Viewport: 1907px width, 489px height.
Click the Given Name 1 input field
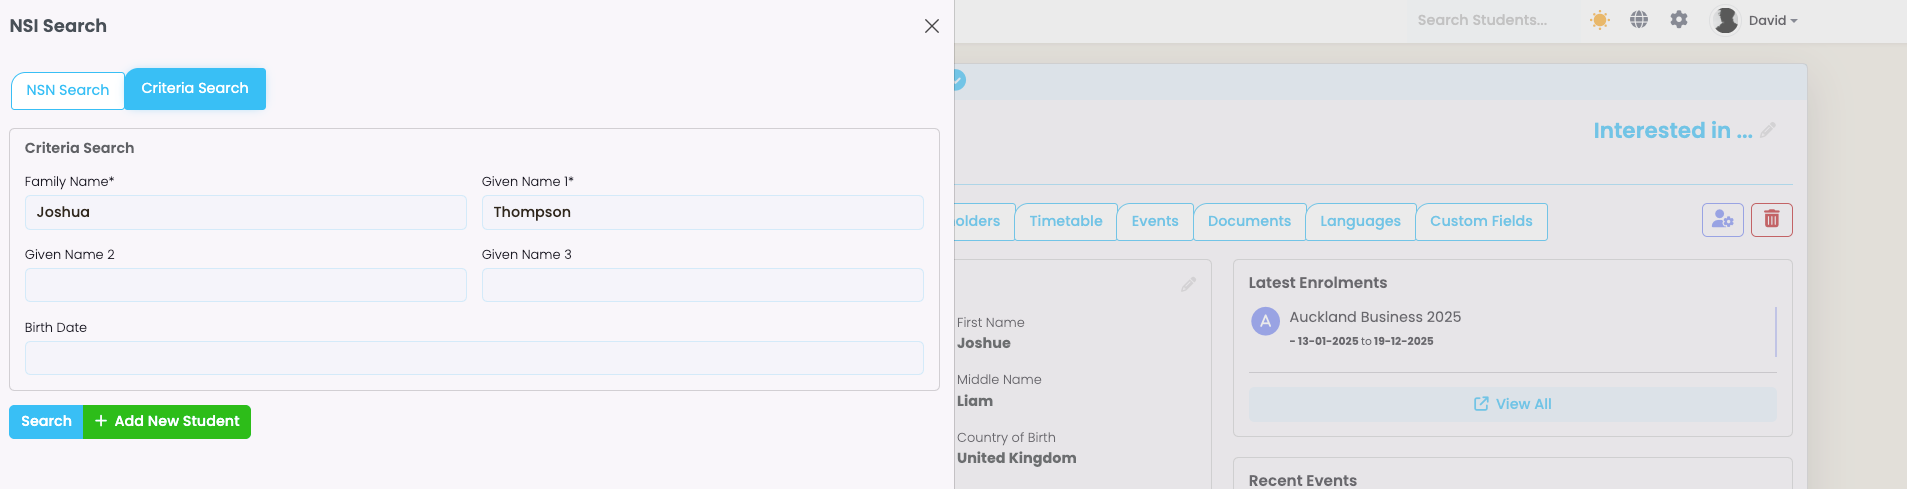click(702, 212)
